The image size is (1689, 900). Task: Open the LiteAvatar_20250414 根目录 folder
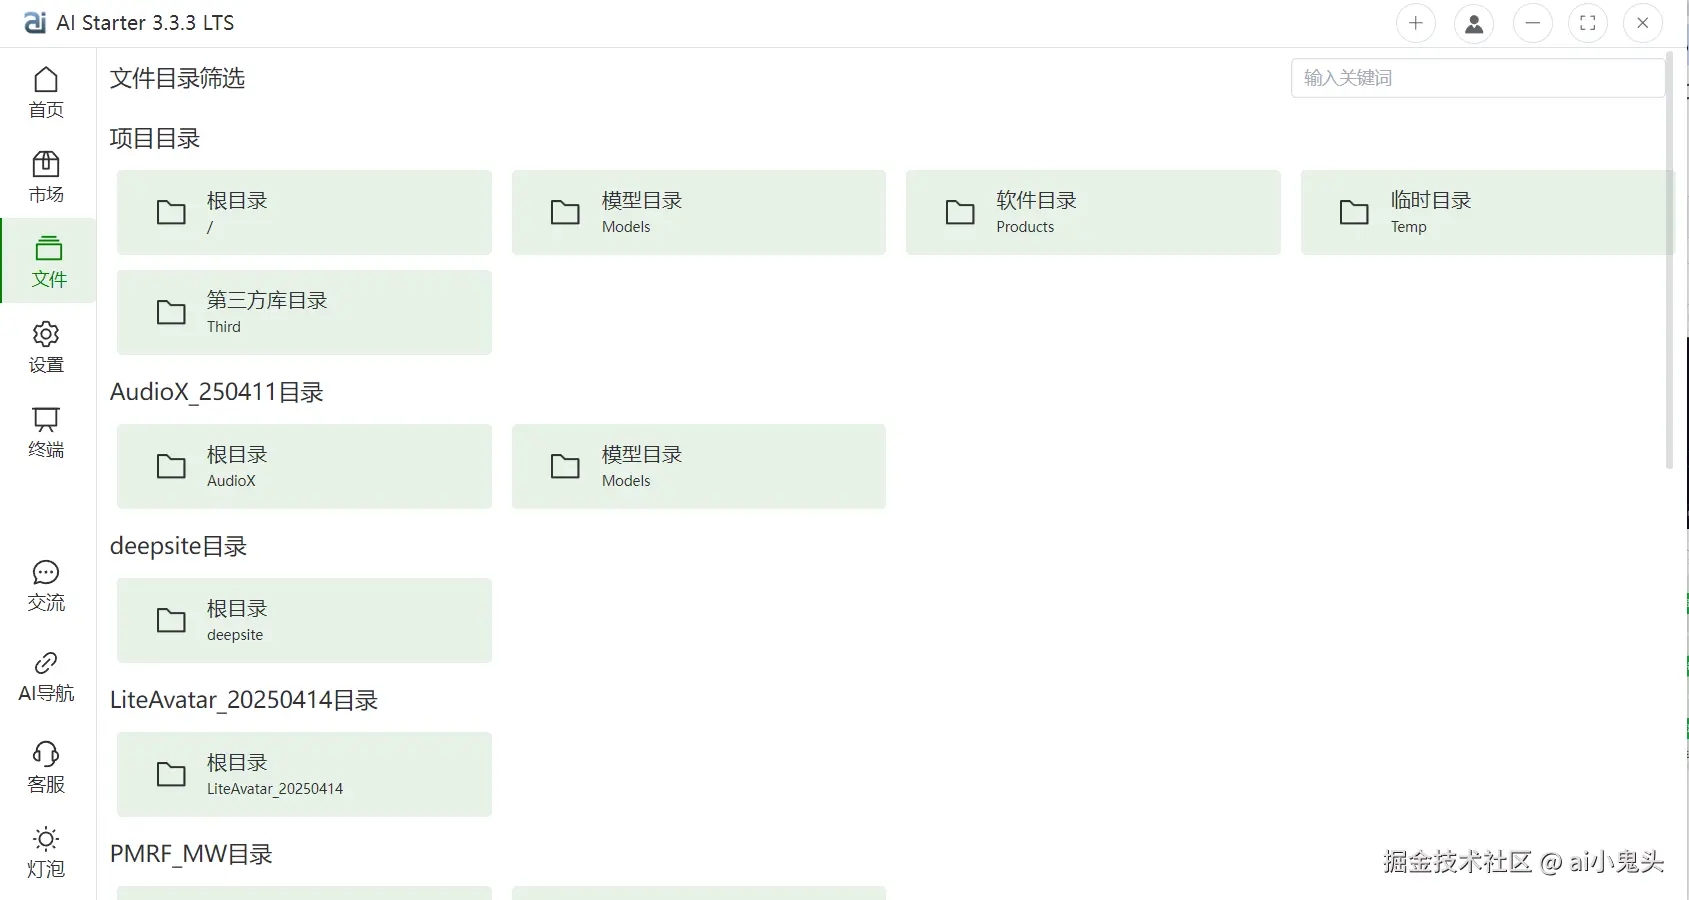click(x=304, y=774)
